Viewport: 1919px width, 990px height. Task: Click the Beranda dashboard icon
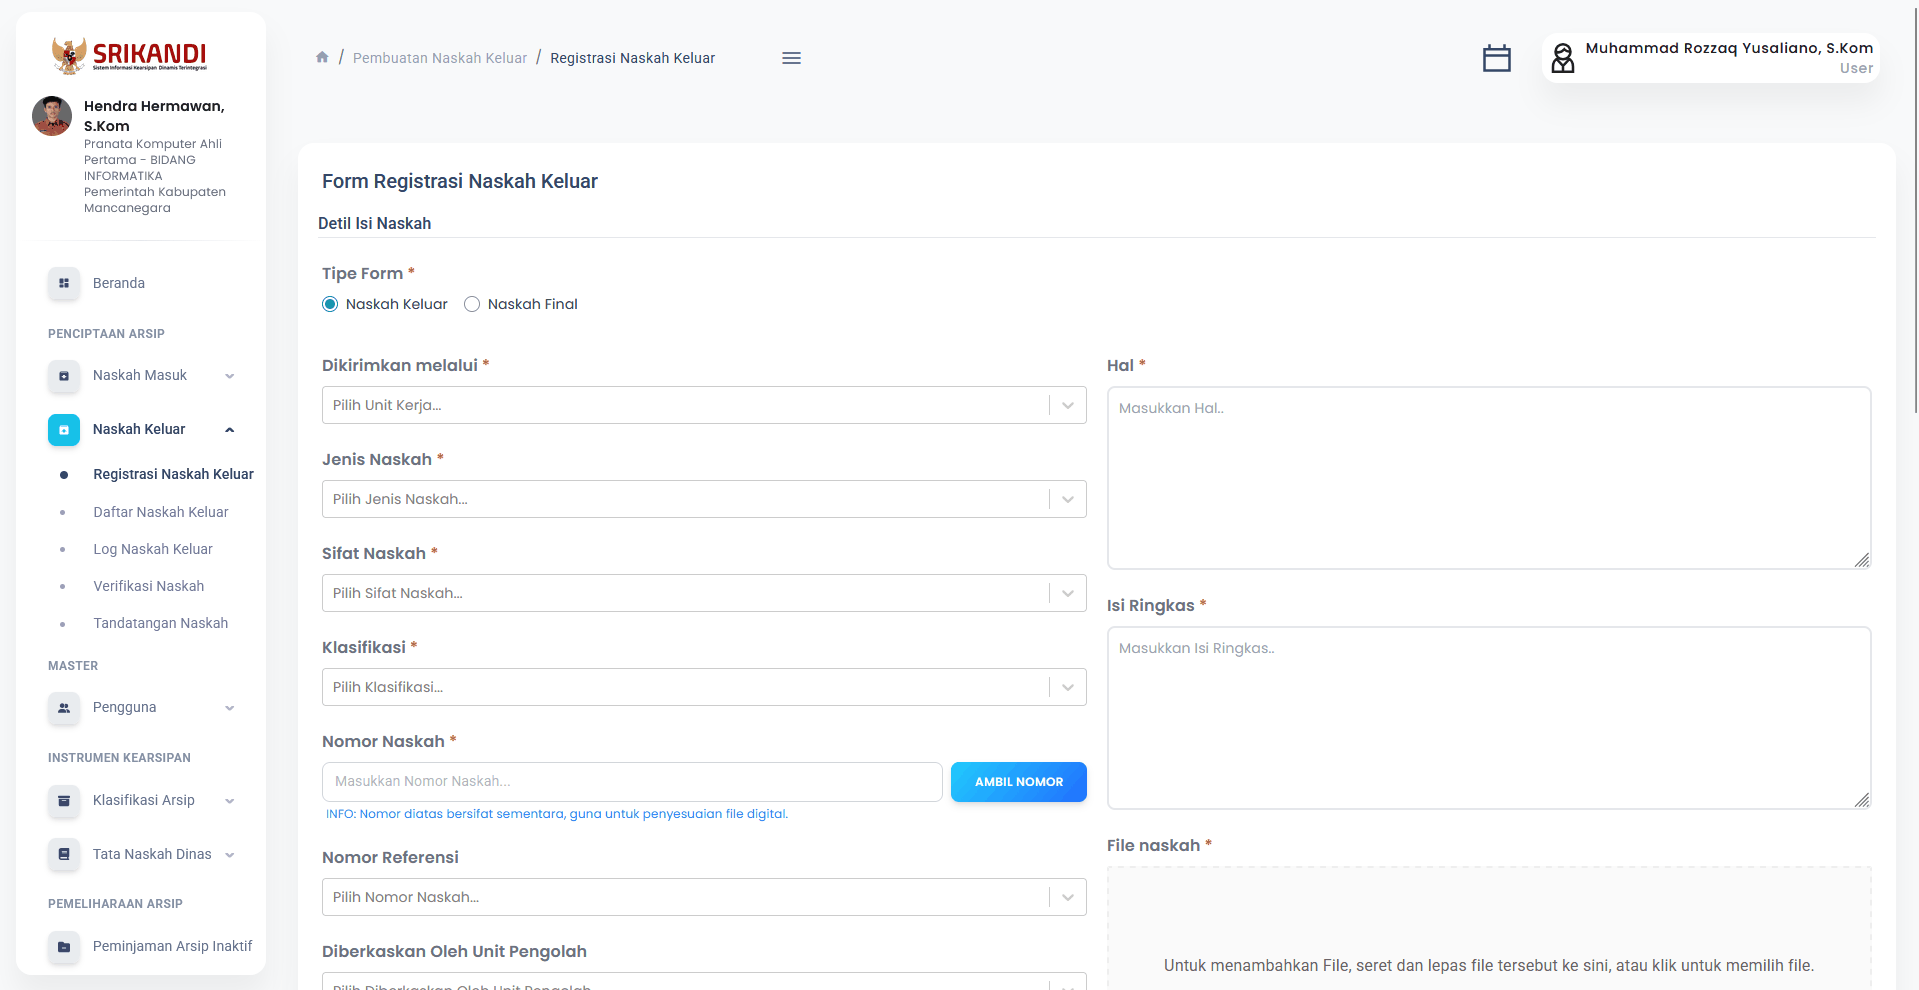click(64, 283)
